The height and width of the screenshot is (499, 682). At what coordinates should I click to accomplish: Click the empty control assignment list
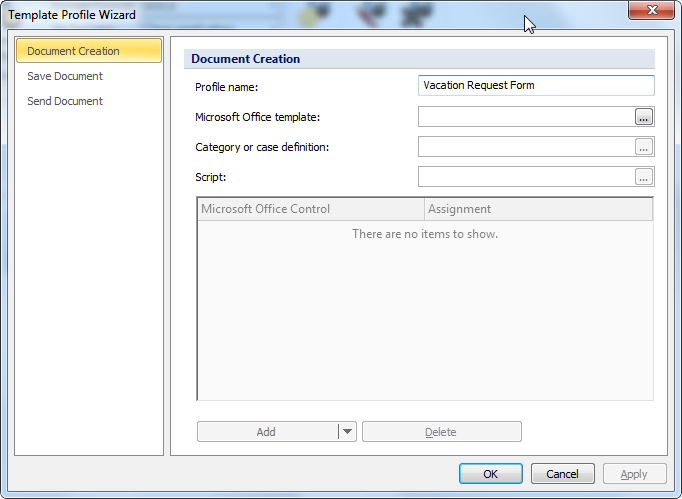(x=425, y=310)
